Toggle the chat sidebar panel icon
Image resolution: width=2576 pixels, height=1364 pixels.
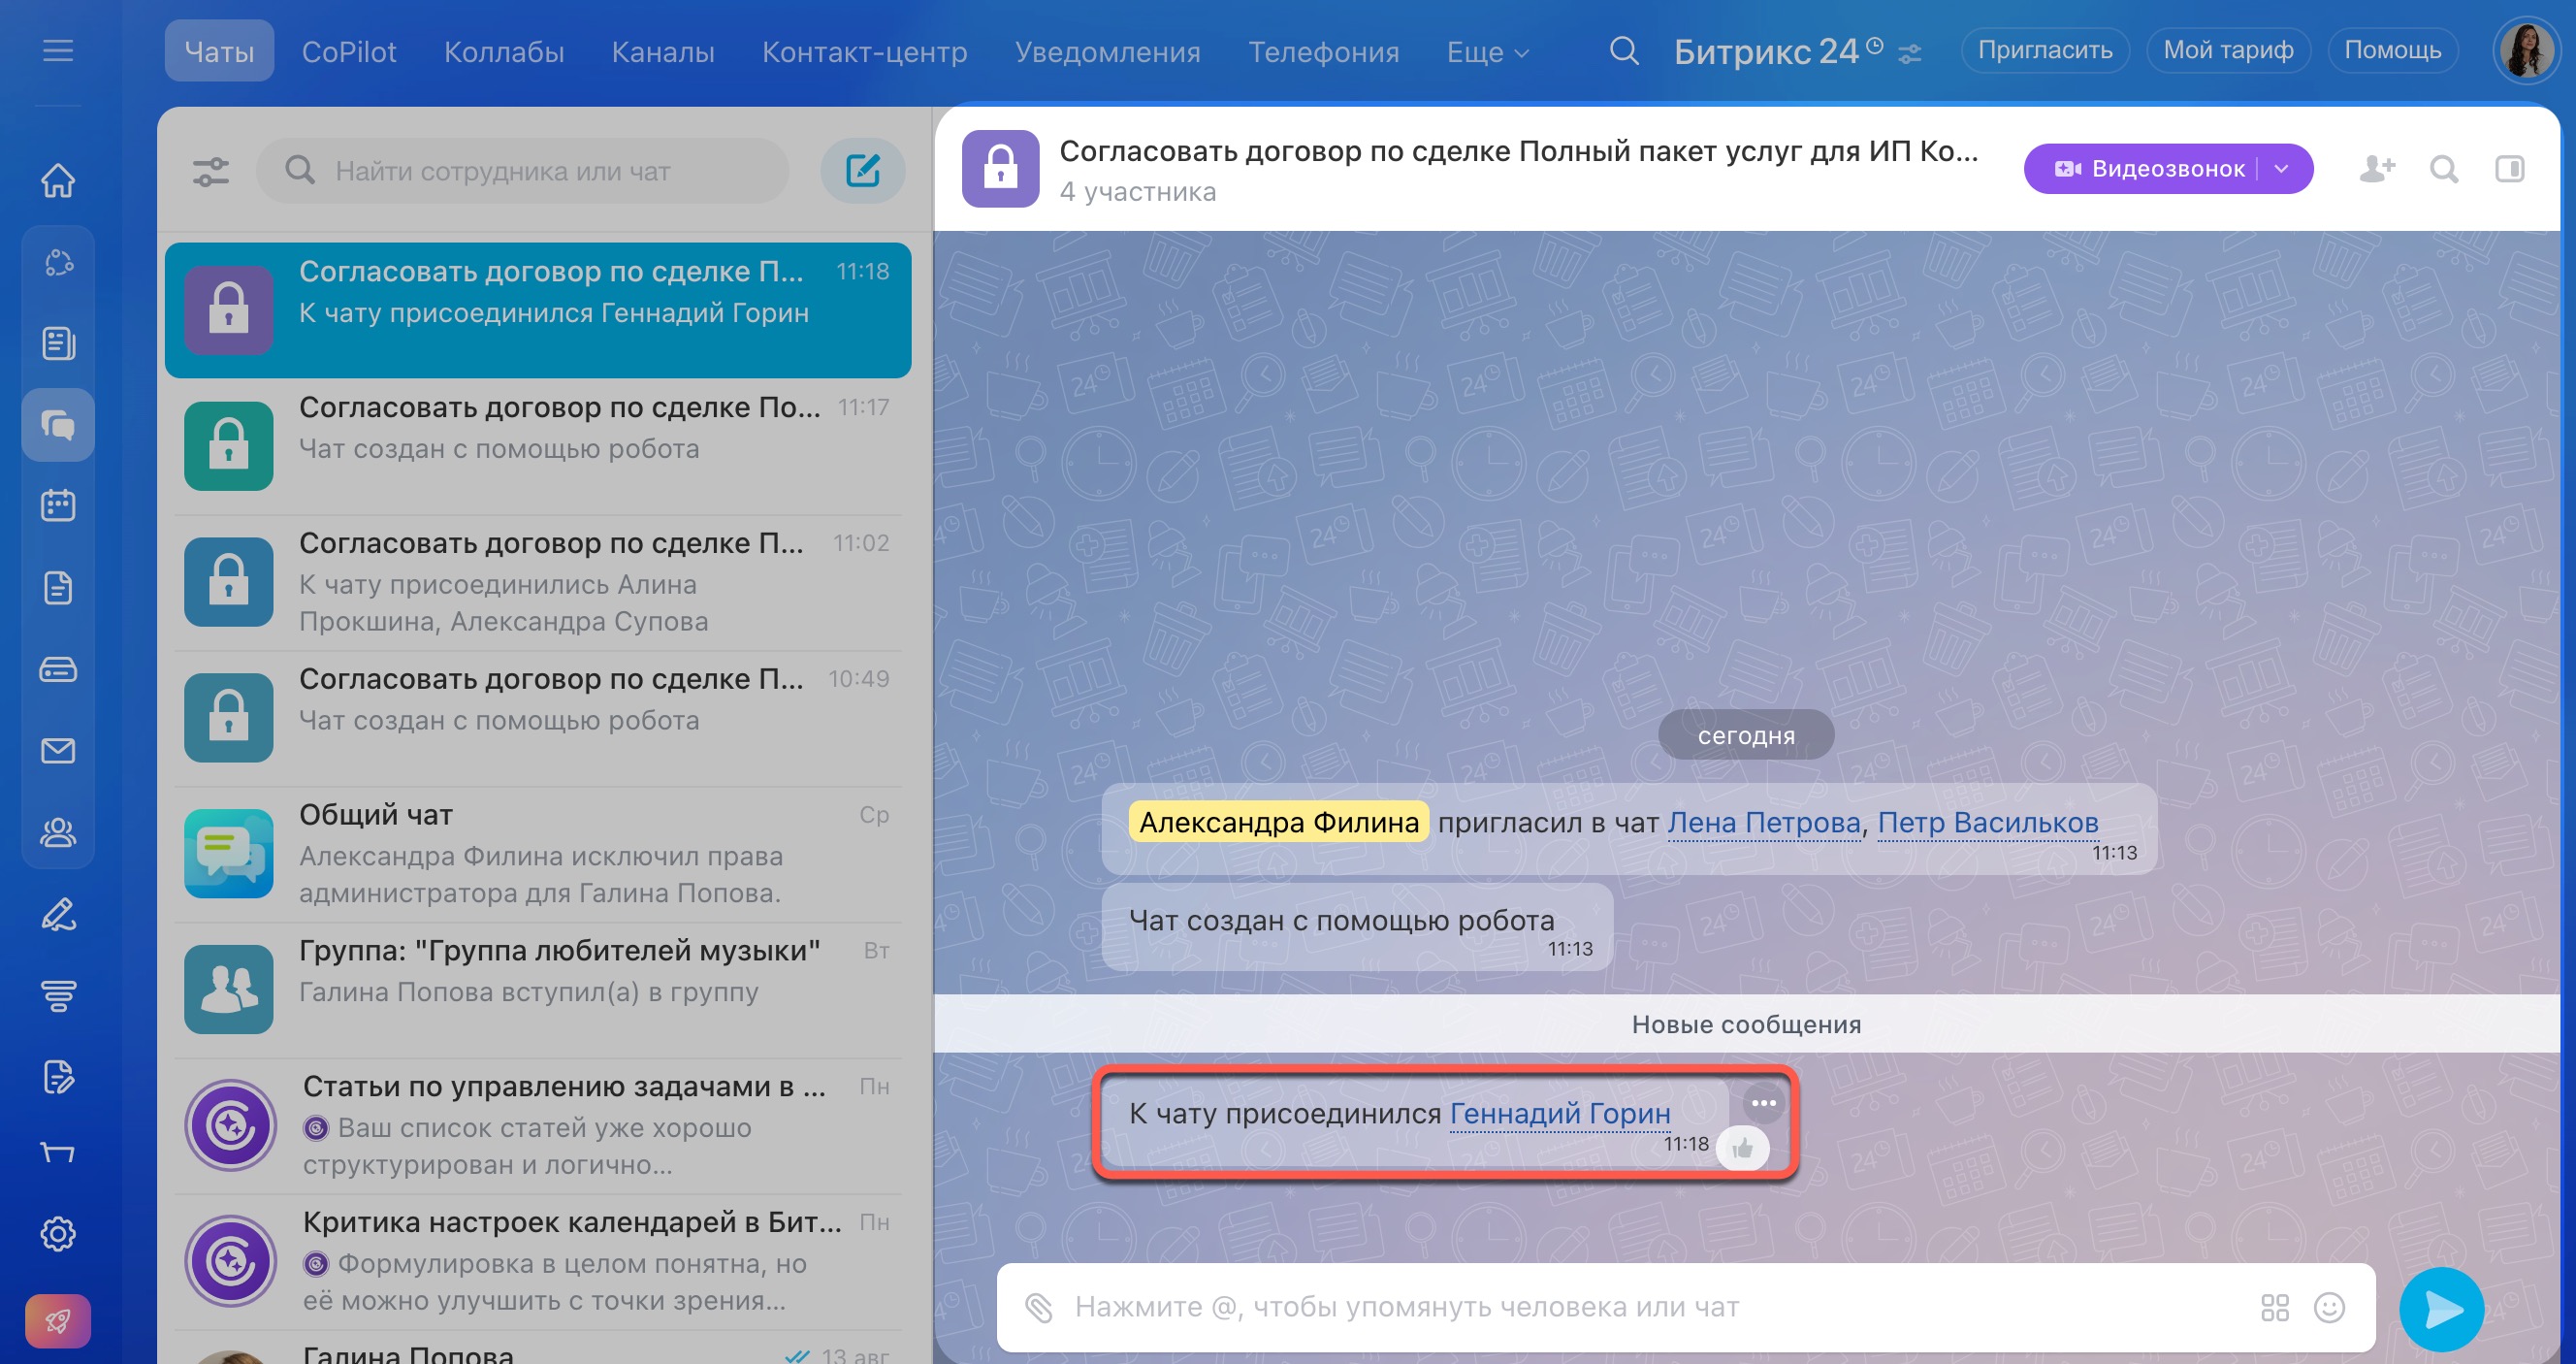(x=2510, y=169)
